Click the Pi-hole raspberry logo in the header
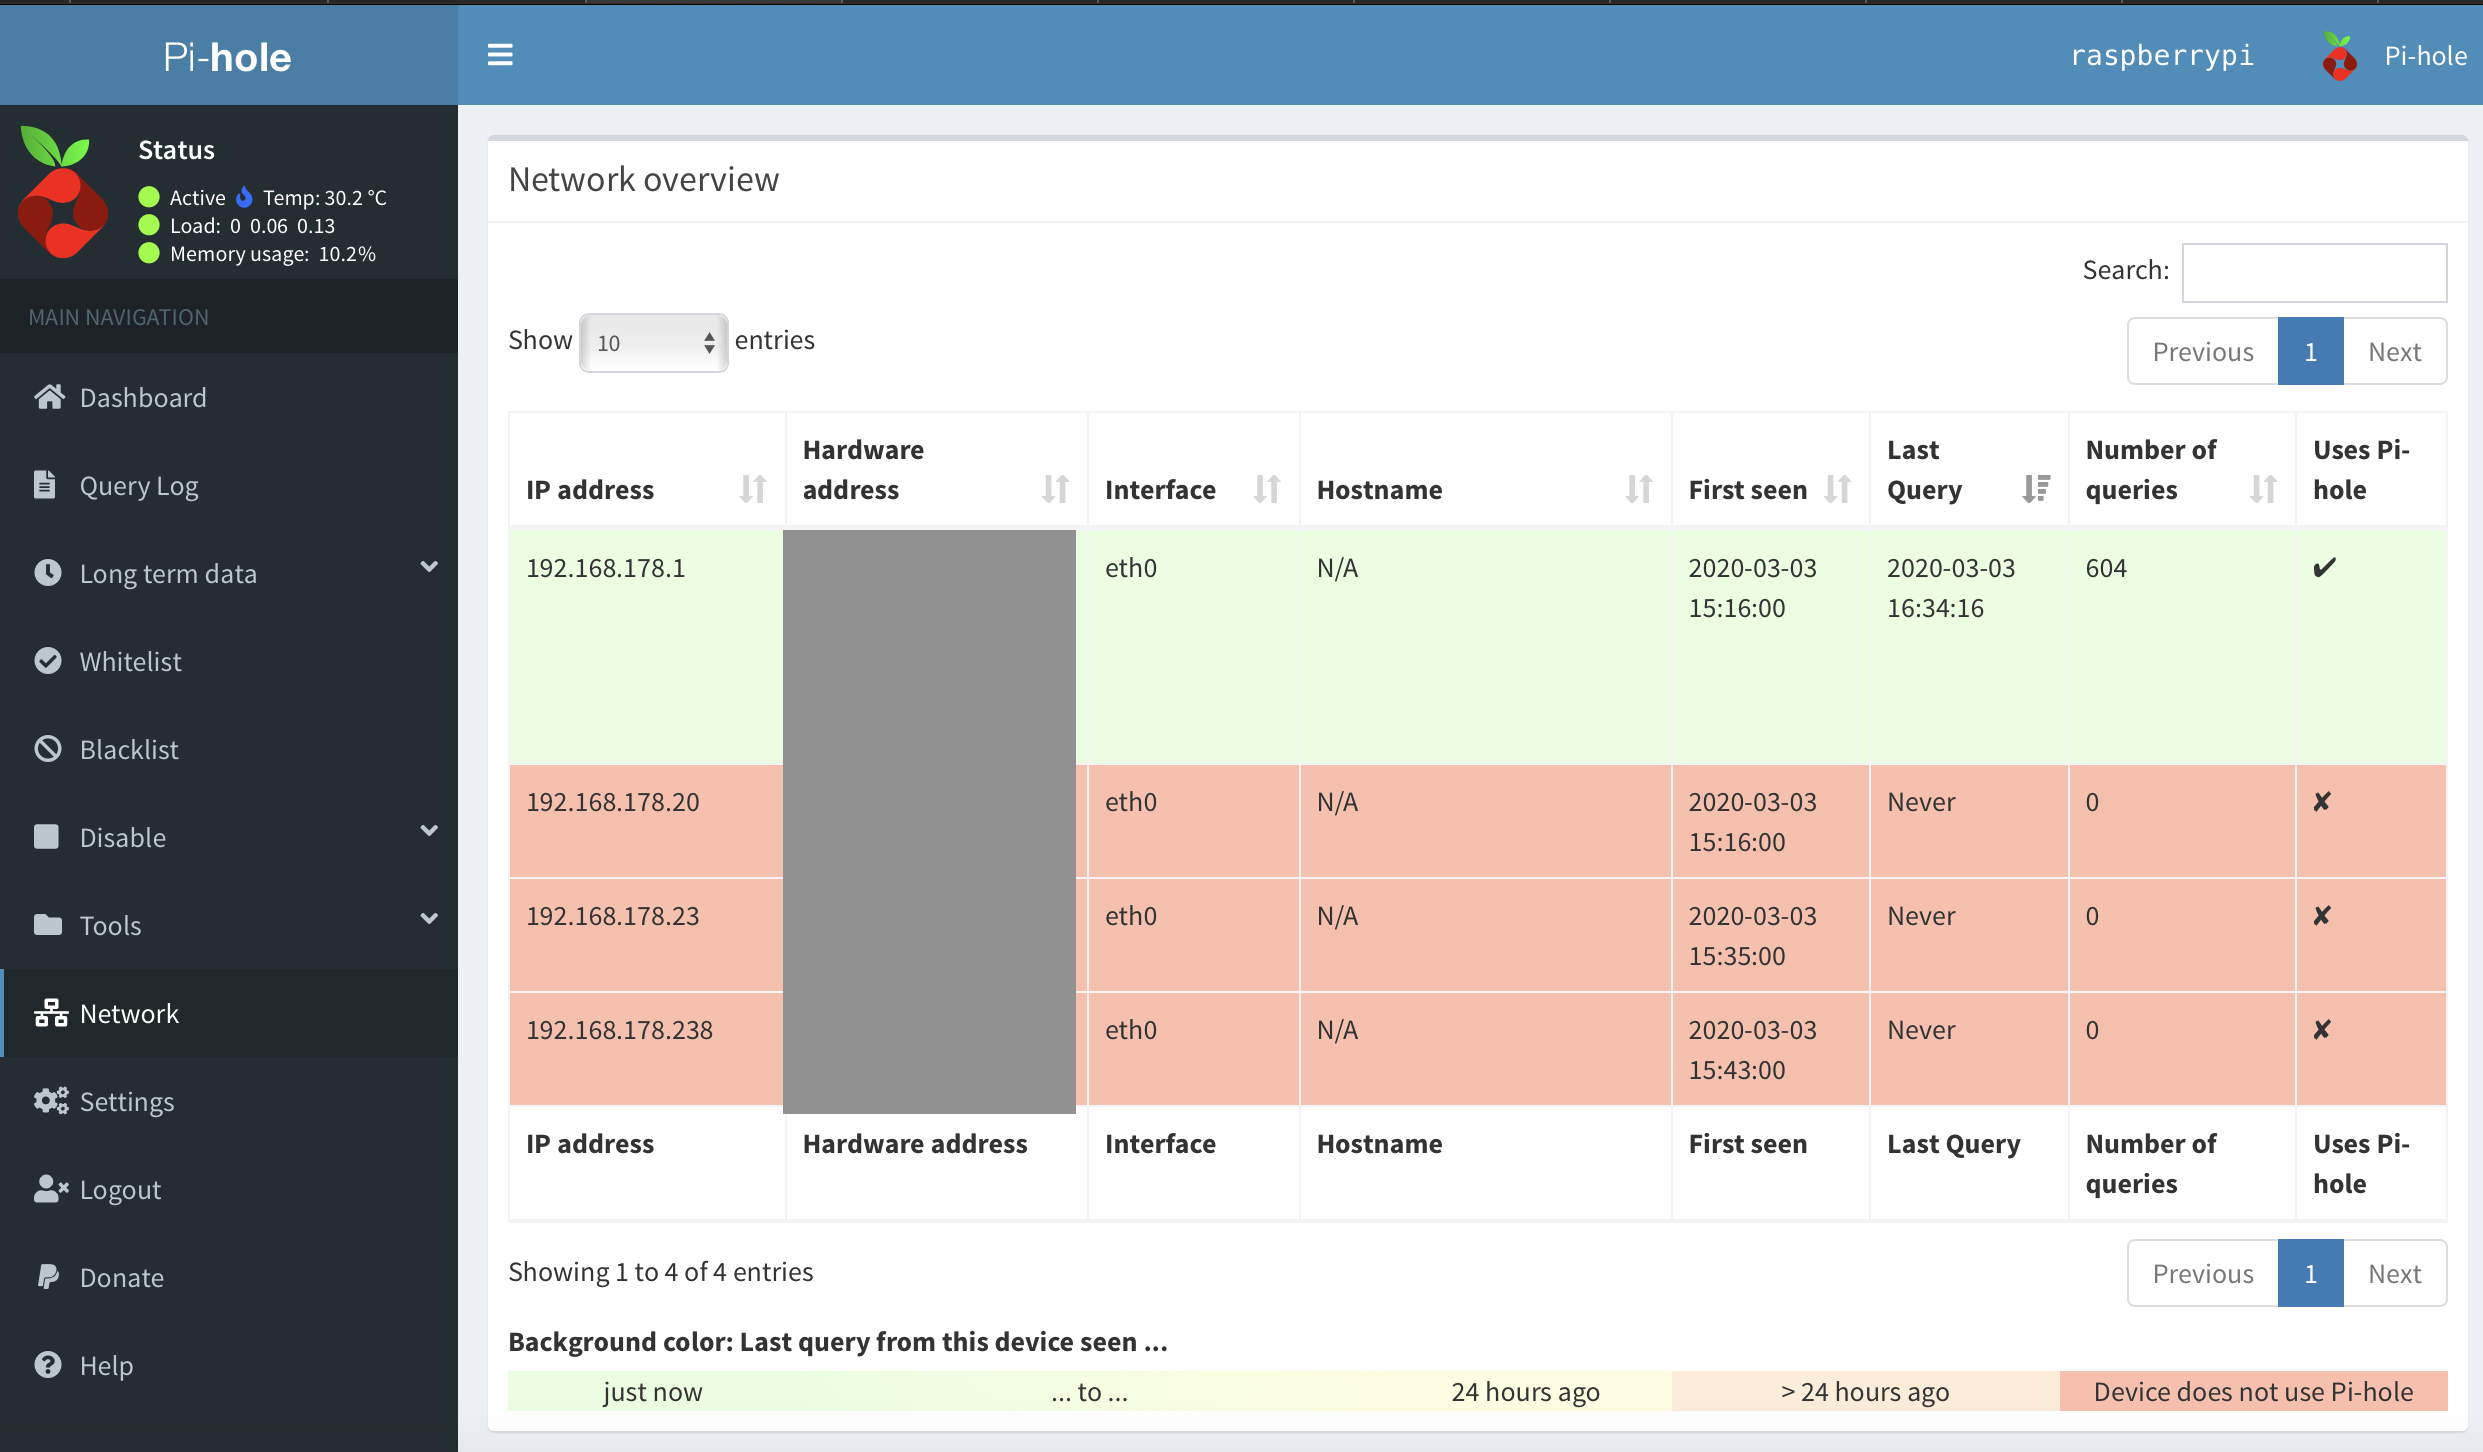 point(2339,56)
